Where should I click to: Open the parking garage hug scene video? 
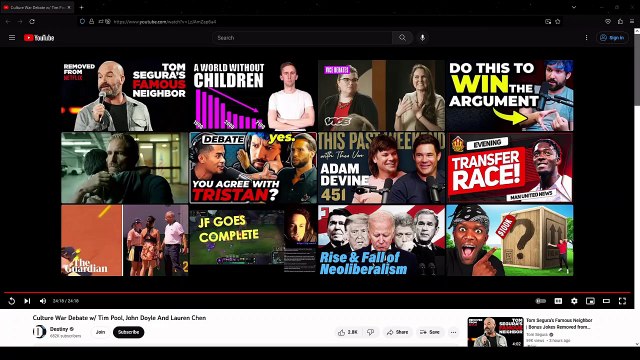124,168
